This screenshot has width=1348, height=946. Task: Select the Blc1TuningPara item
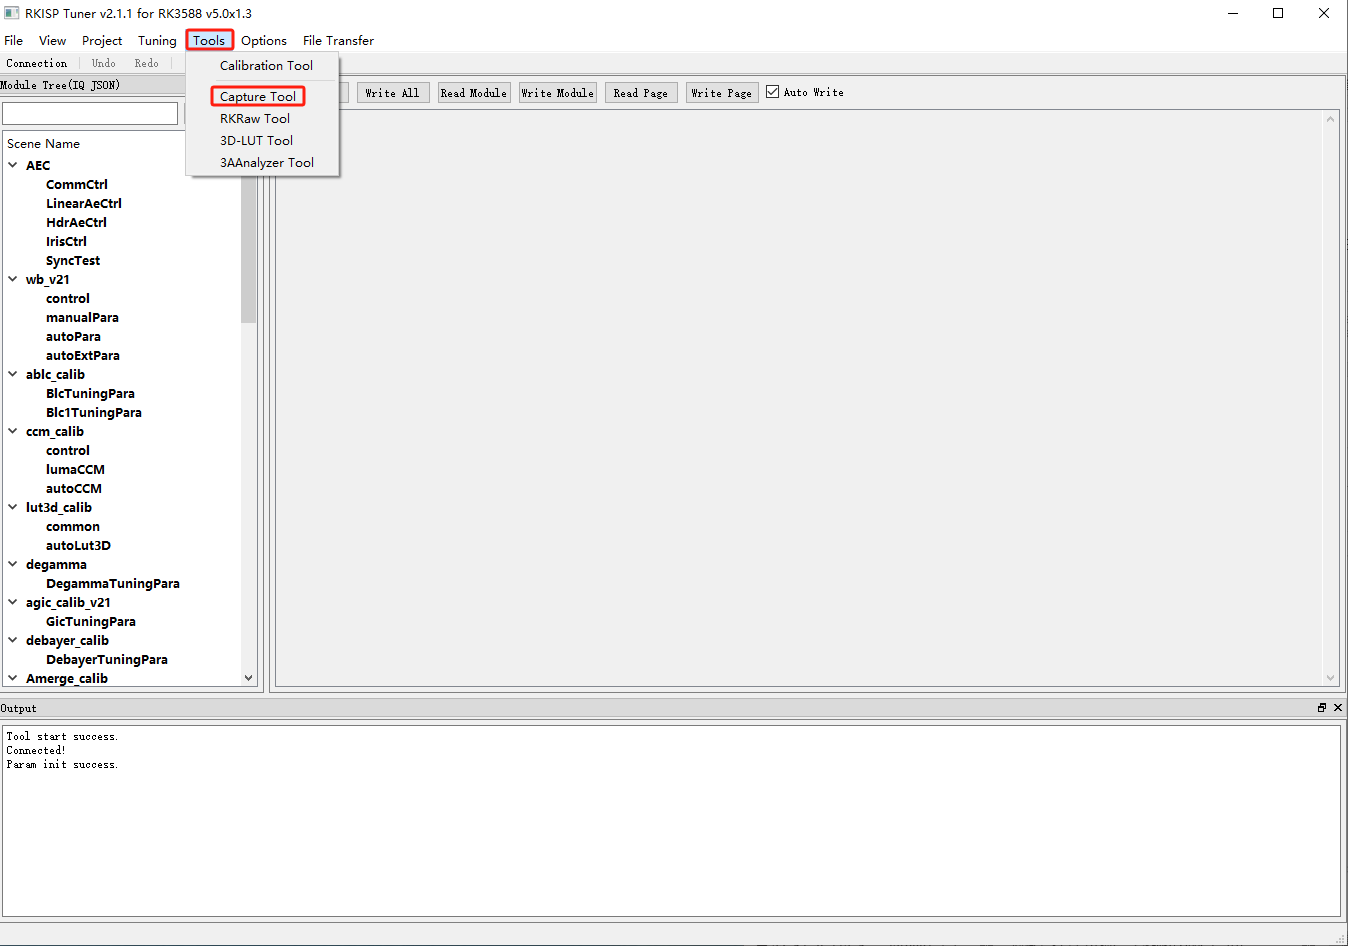[94, 413]
